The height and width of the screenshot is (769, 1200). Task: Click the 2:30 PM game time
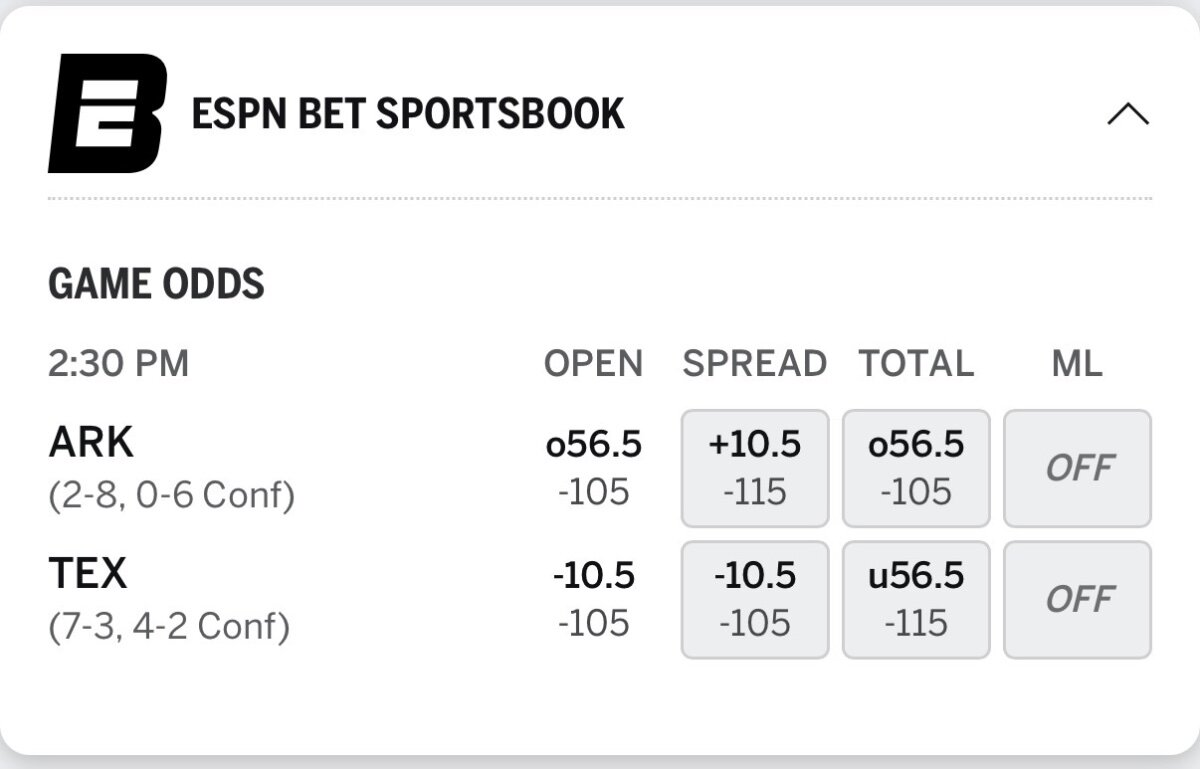click(x=118, y=364)
